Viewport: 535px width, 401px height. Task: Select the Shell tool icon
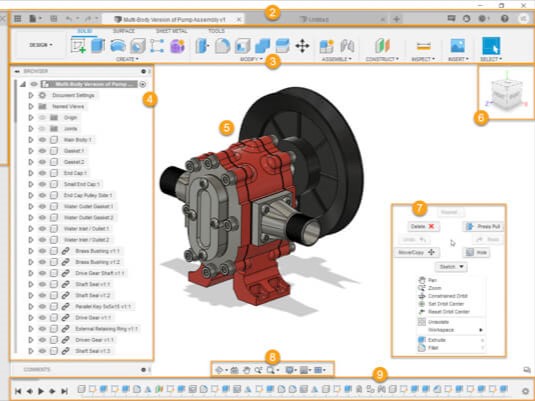(x=242, y=46)
